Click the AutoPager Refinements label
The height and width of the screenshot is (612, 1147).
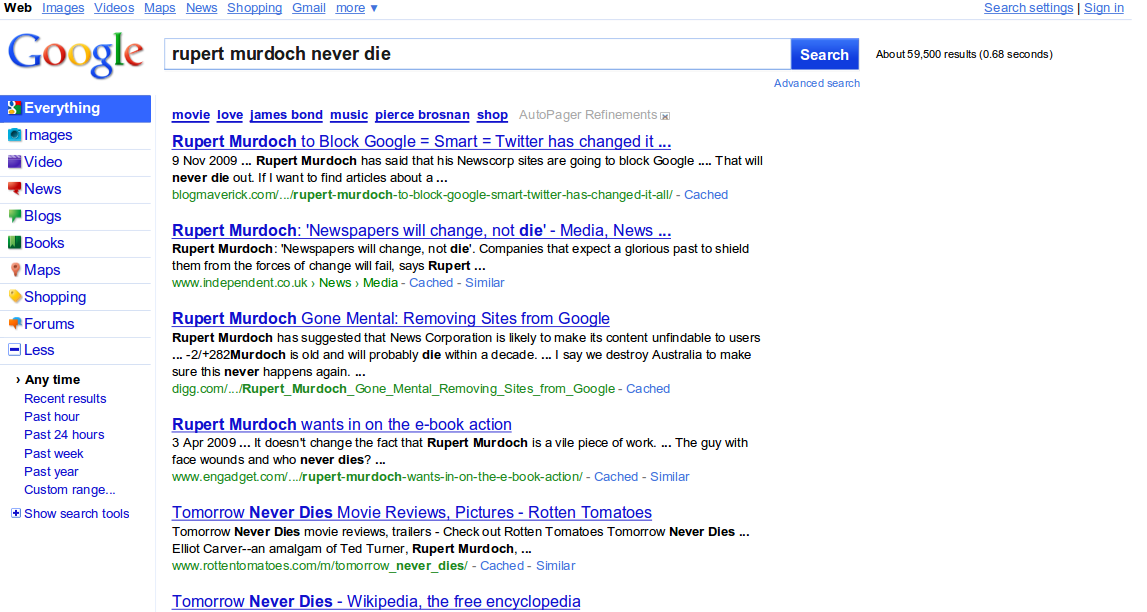(x=587, y=115)
